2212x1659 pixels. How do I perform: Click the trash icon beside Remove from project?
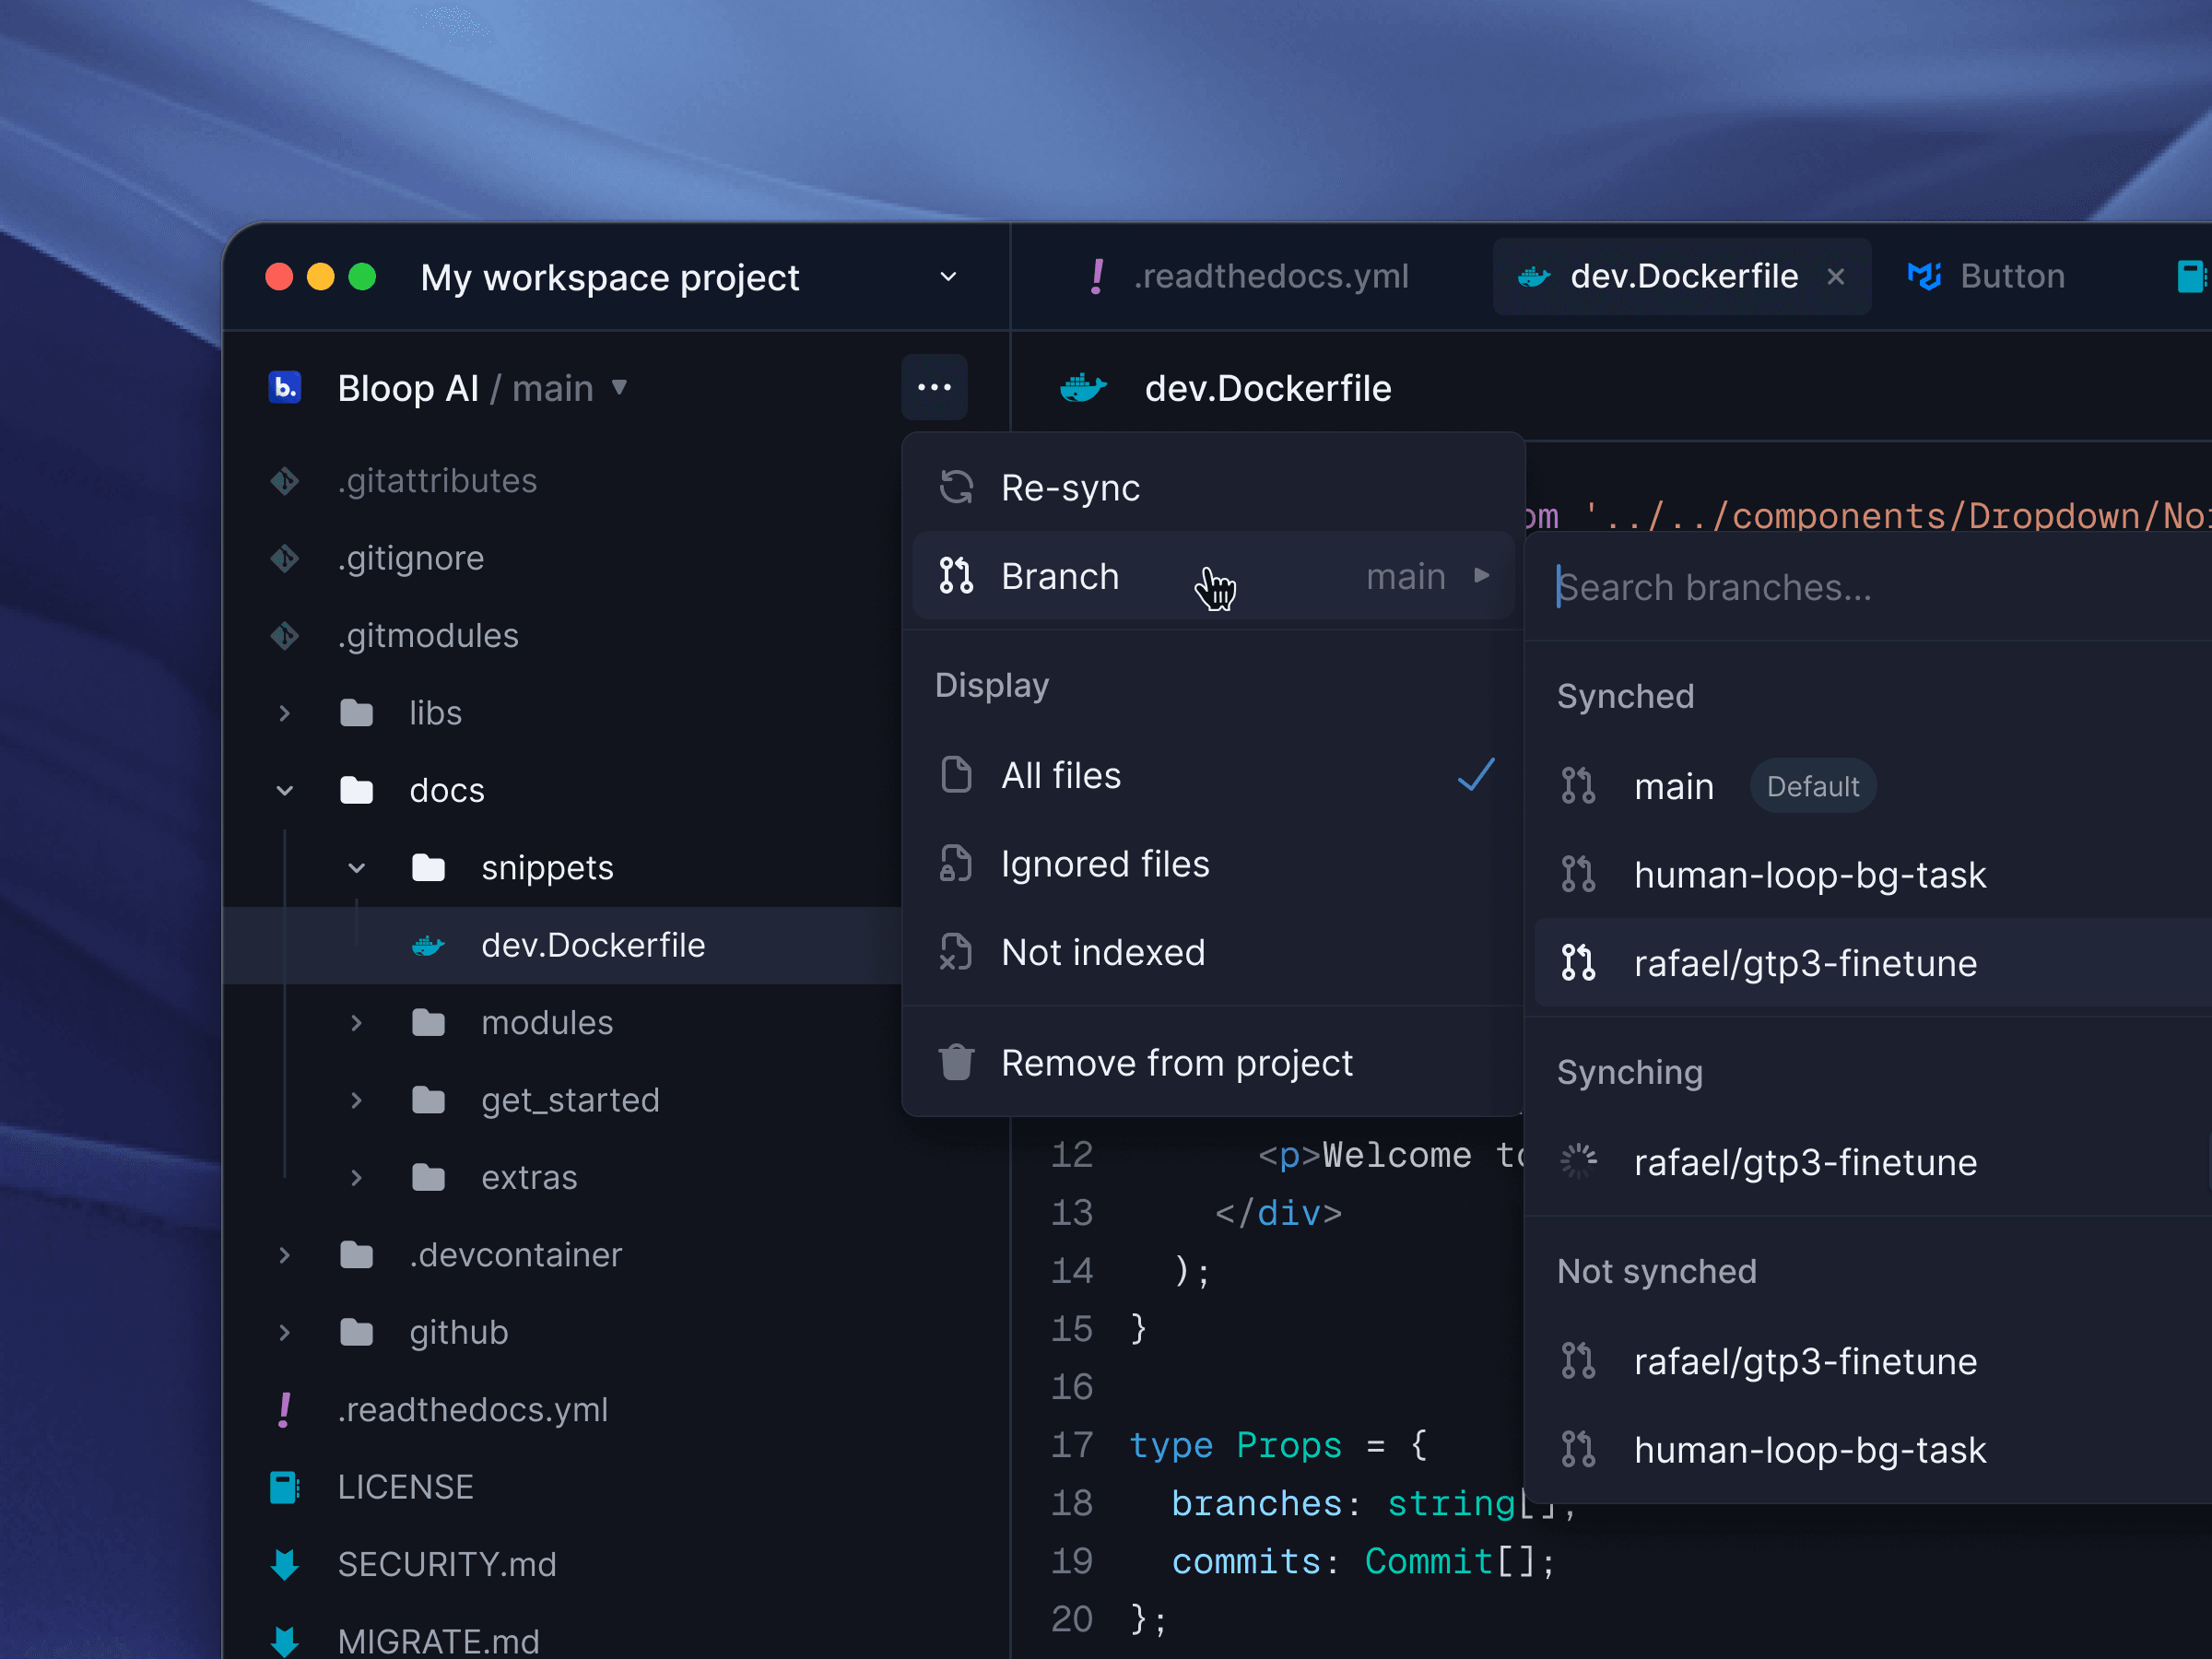[956, 1062]
